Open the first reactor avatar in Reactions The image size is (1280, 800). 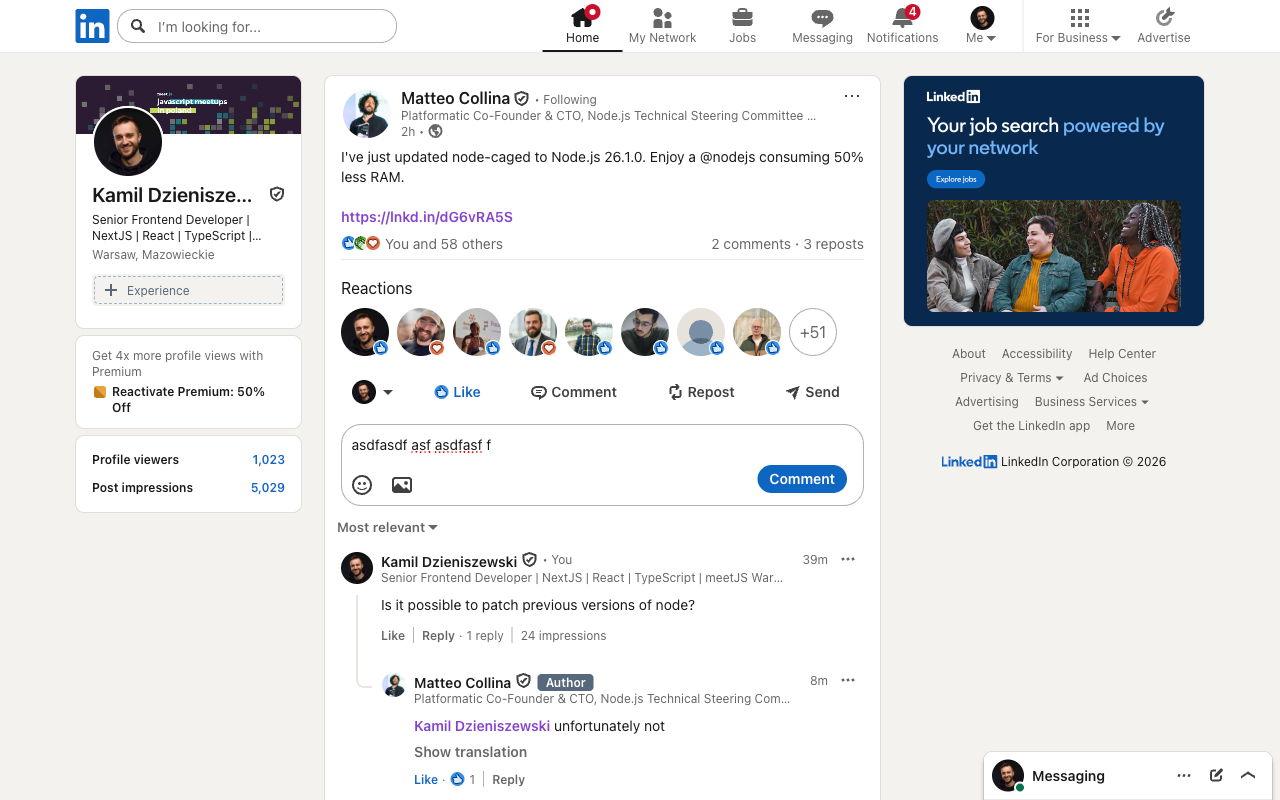(365, 332)
